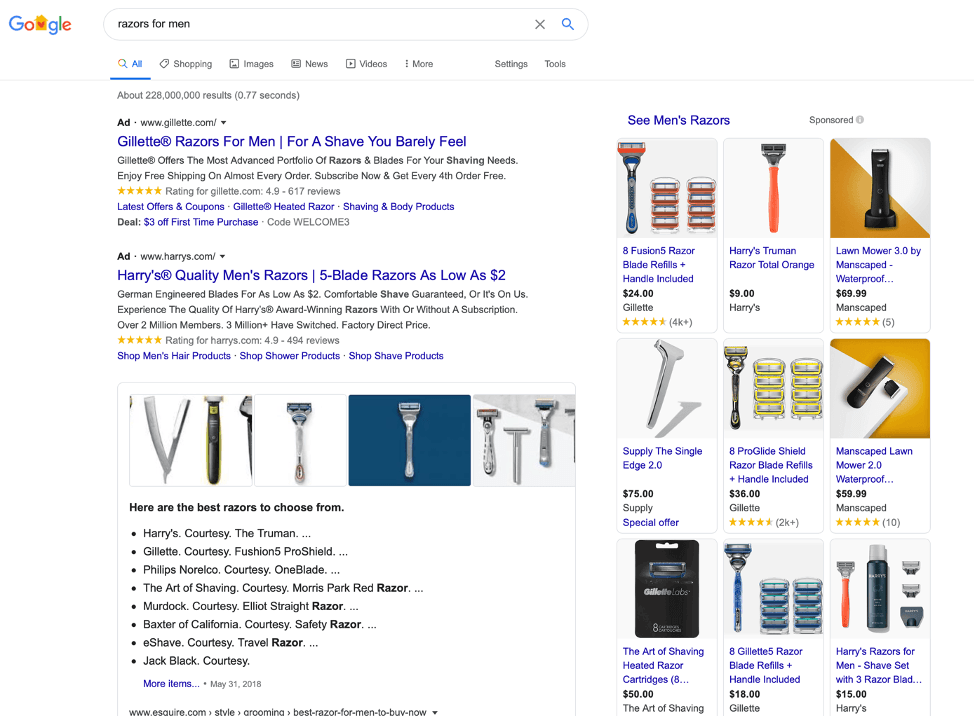Image resolution: width=974 pixels, height=716 pixels.
Task: Open the 8 Gillette5 Razor refills image
Action: click(773, 589)
